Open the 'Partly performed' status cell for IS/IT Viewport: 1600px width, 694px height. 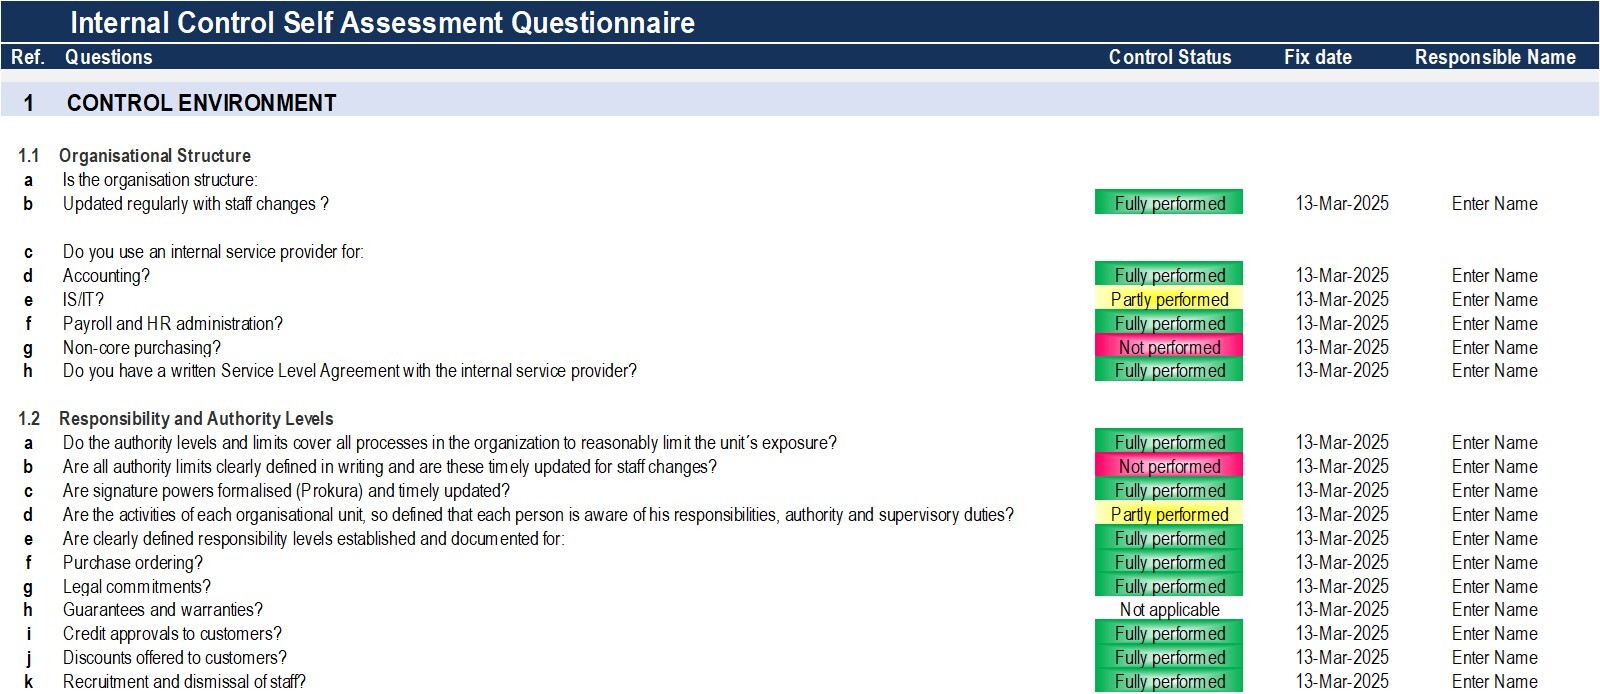[x=1169, y=299]
